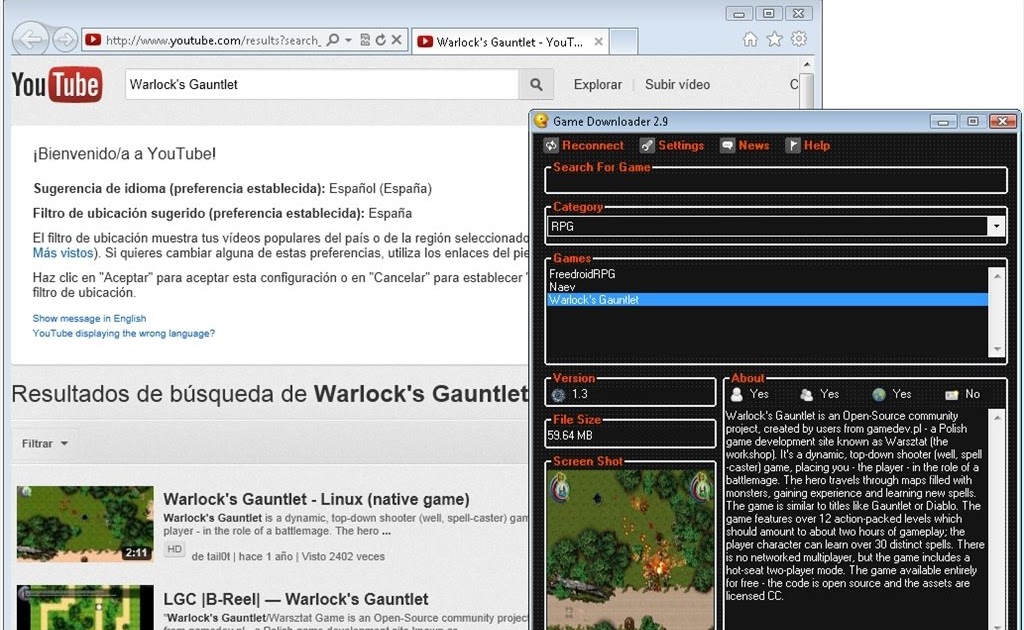Click the YouTube search magnifier button
This screenshot has height=630, width=1024.
(536, 84)
